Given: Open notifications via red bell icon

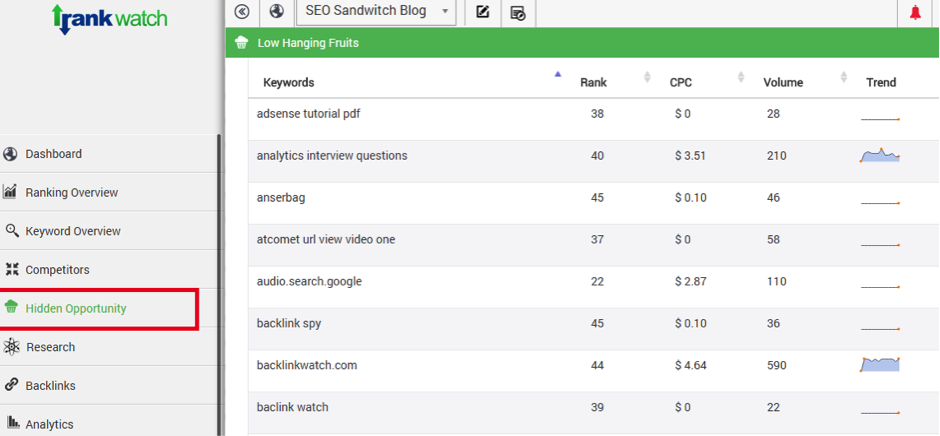Looking at the screenshot, I should [915, 12].
